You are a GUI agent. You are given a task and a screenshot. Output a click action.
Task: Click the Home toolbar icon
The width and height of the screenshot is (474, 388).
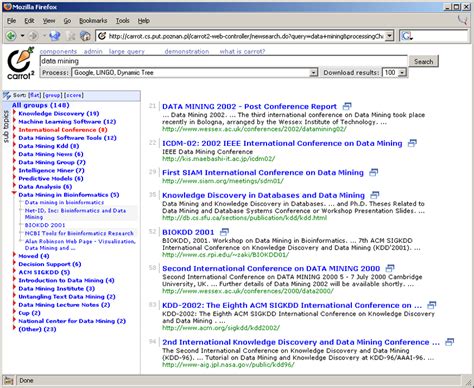(x=85, y=36)
